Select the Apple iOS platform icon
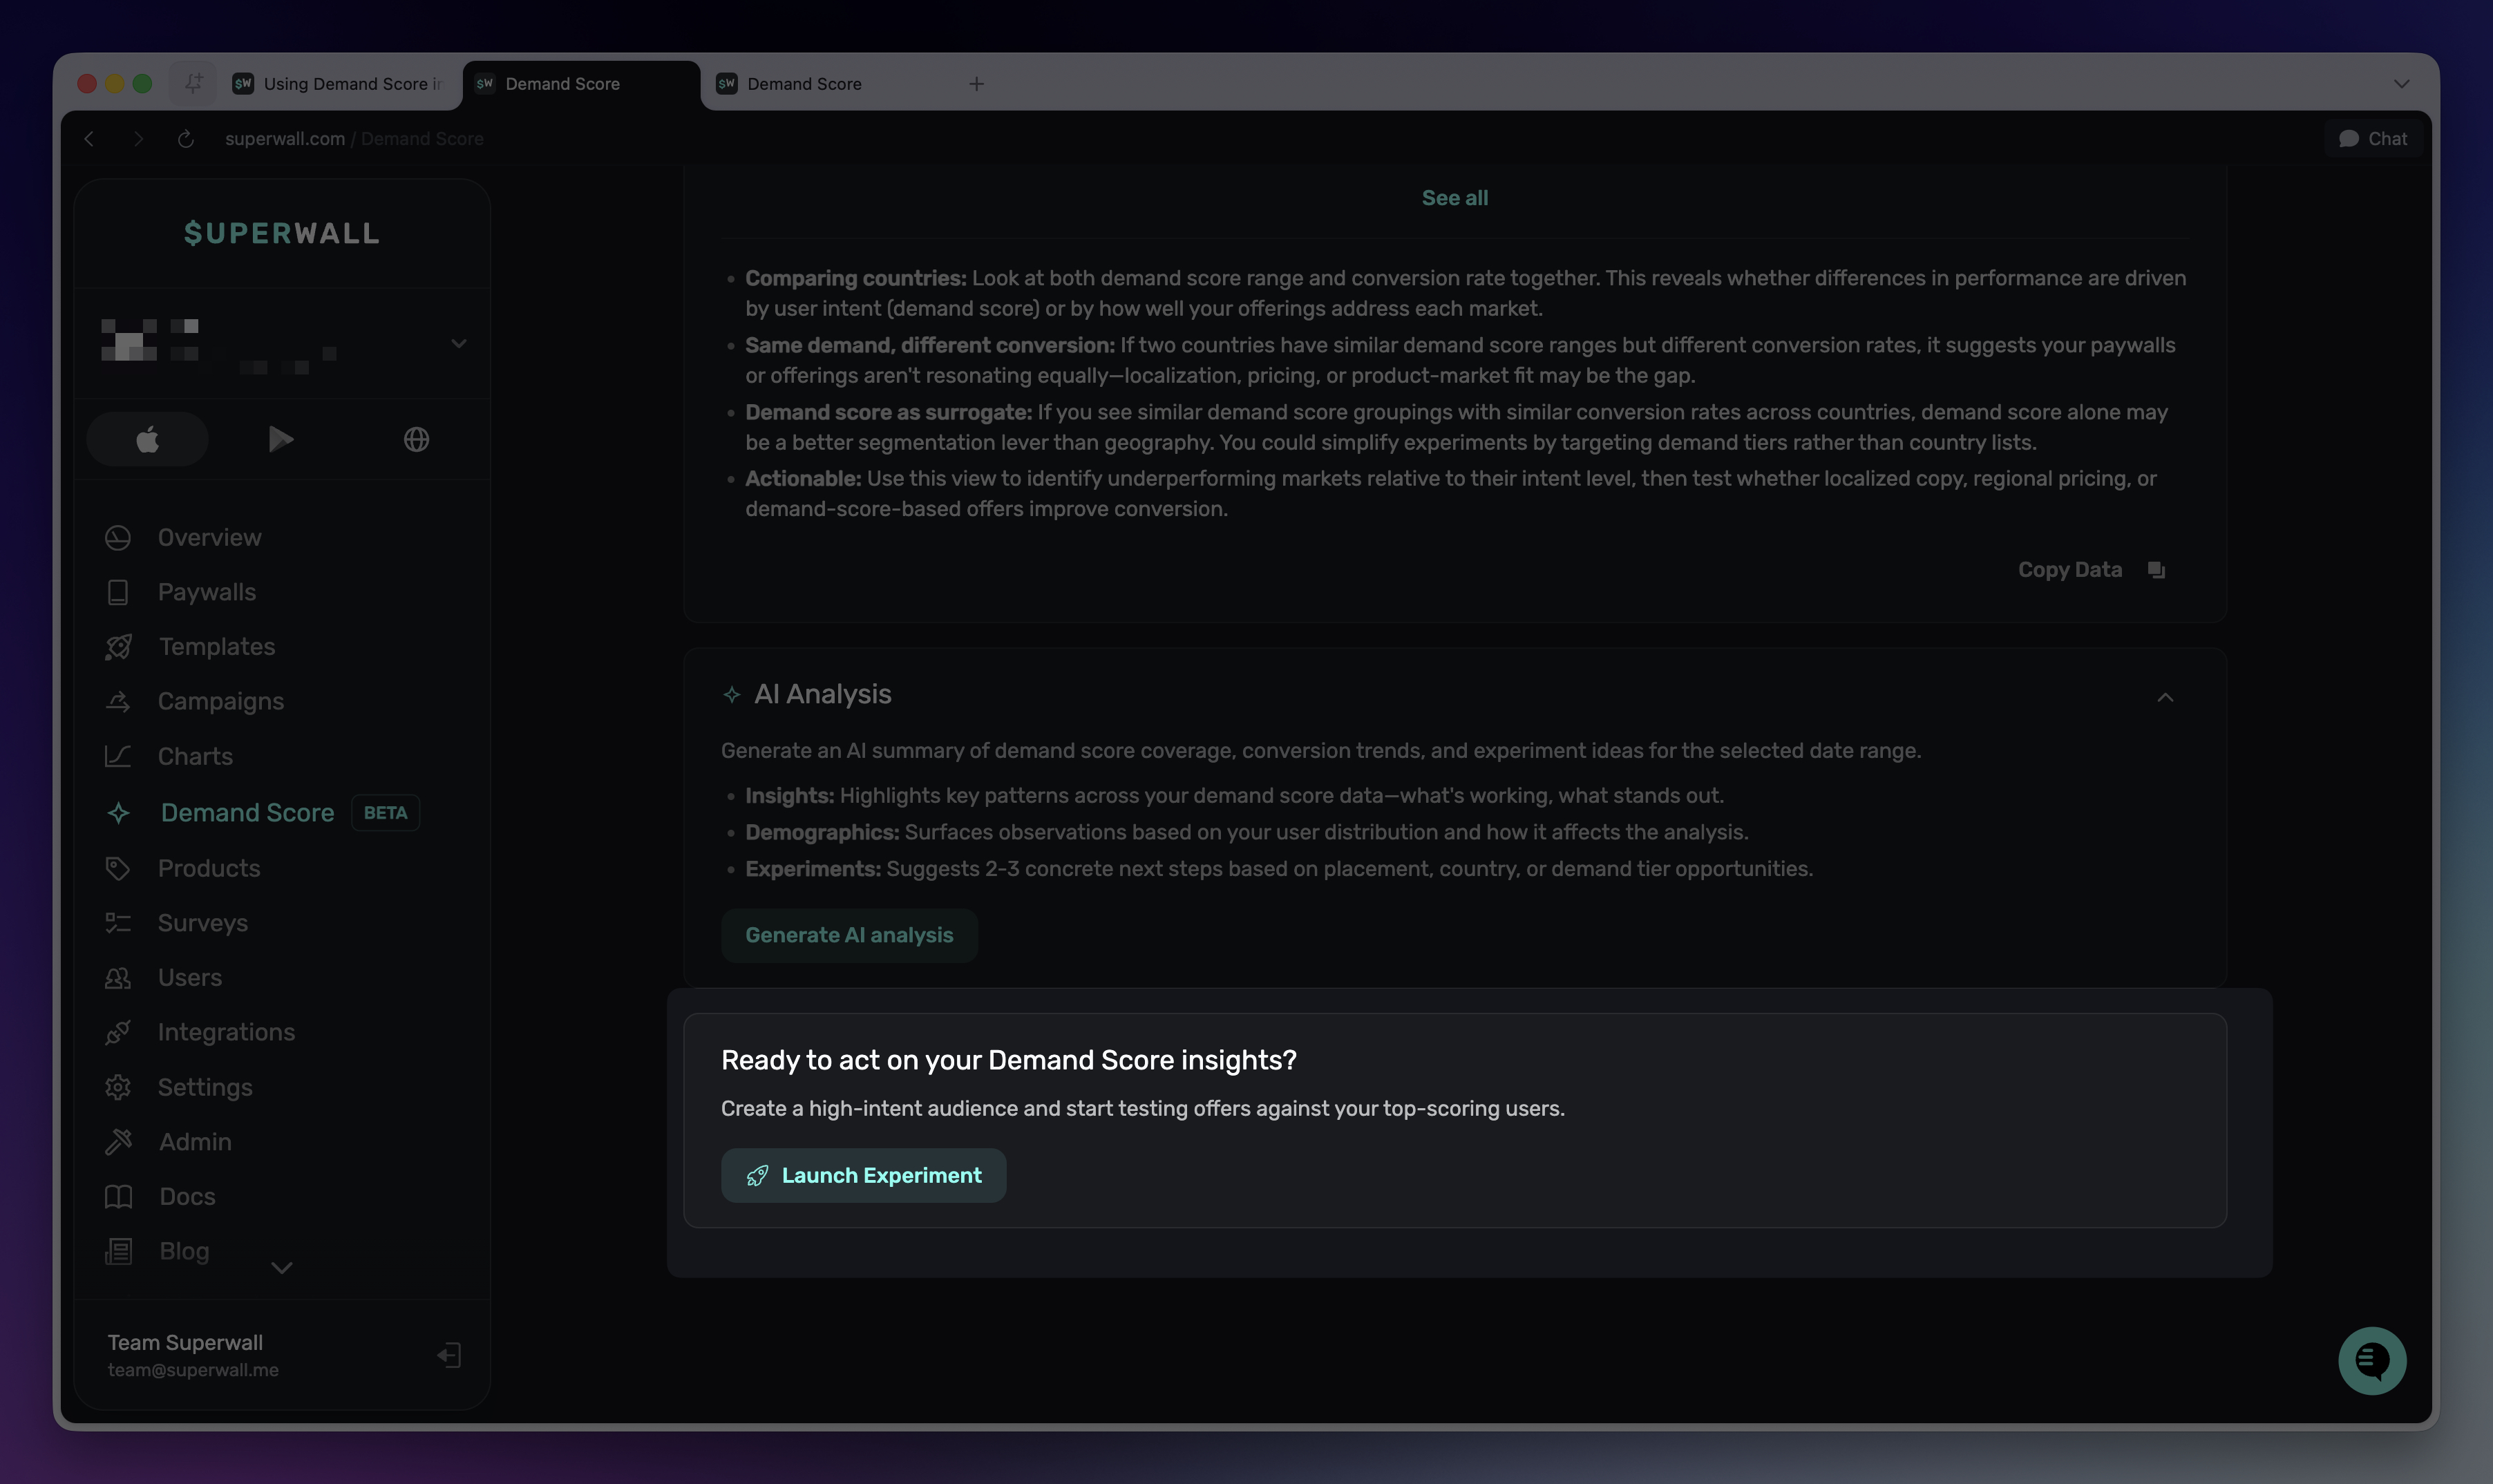This screenshot has height=1484, width=2493. point(147,439)
